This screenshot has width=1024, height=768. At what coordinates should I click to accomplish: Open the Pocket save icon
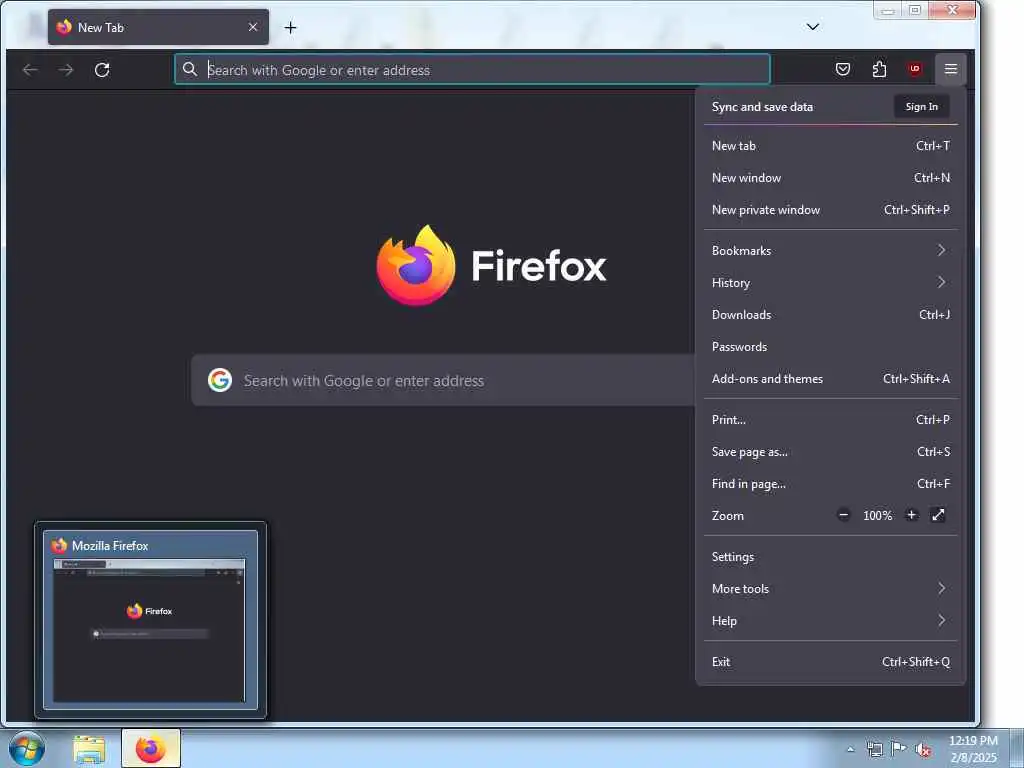[842, 69]
